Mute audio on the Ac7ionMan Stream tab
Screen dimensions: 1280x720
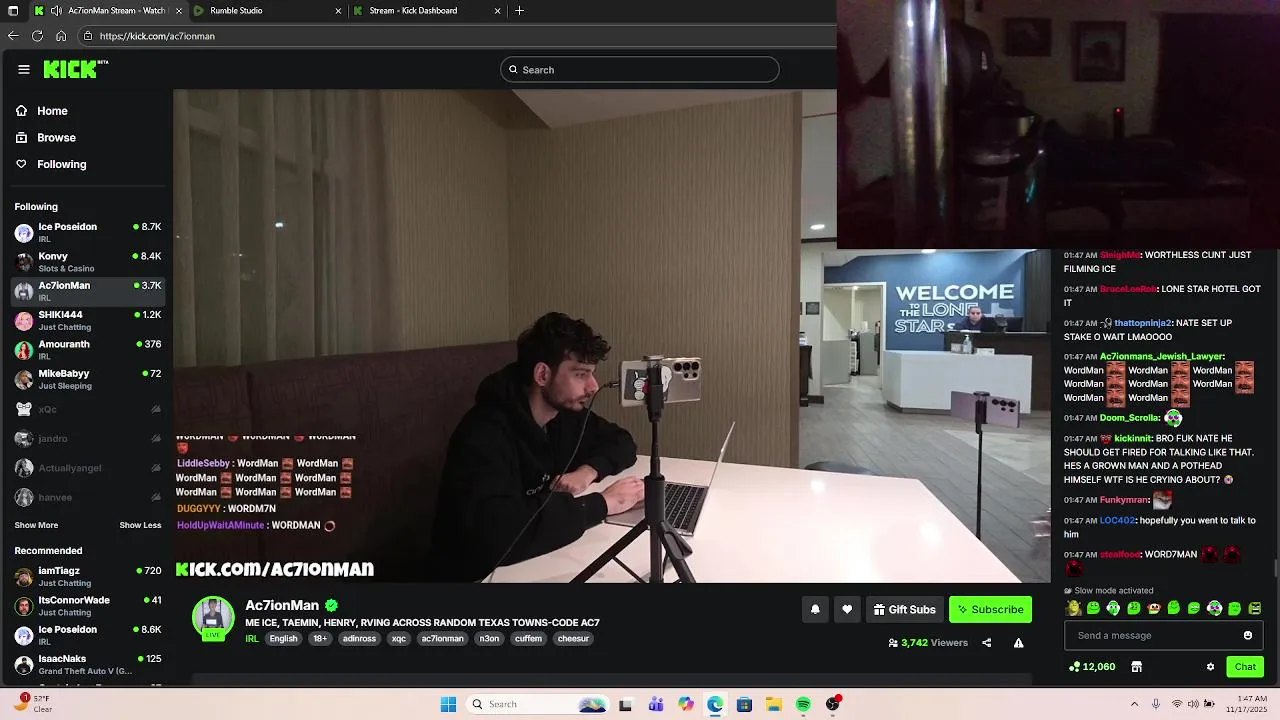point(55,11)
